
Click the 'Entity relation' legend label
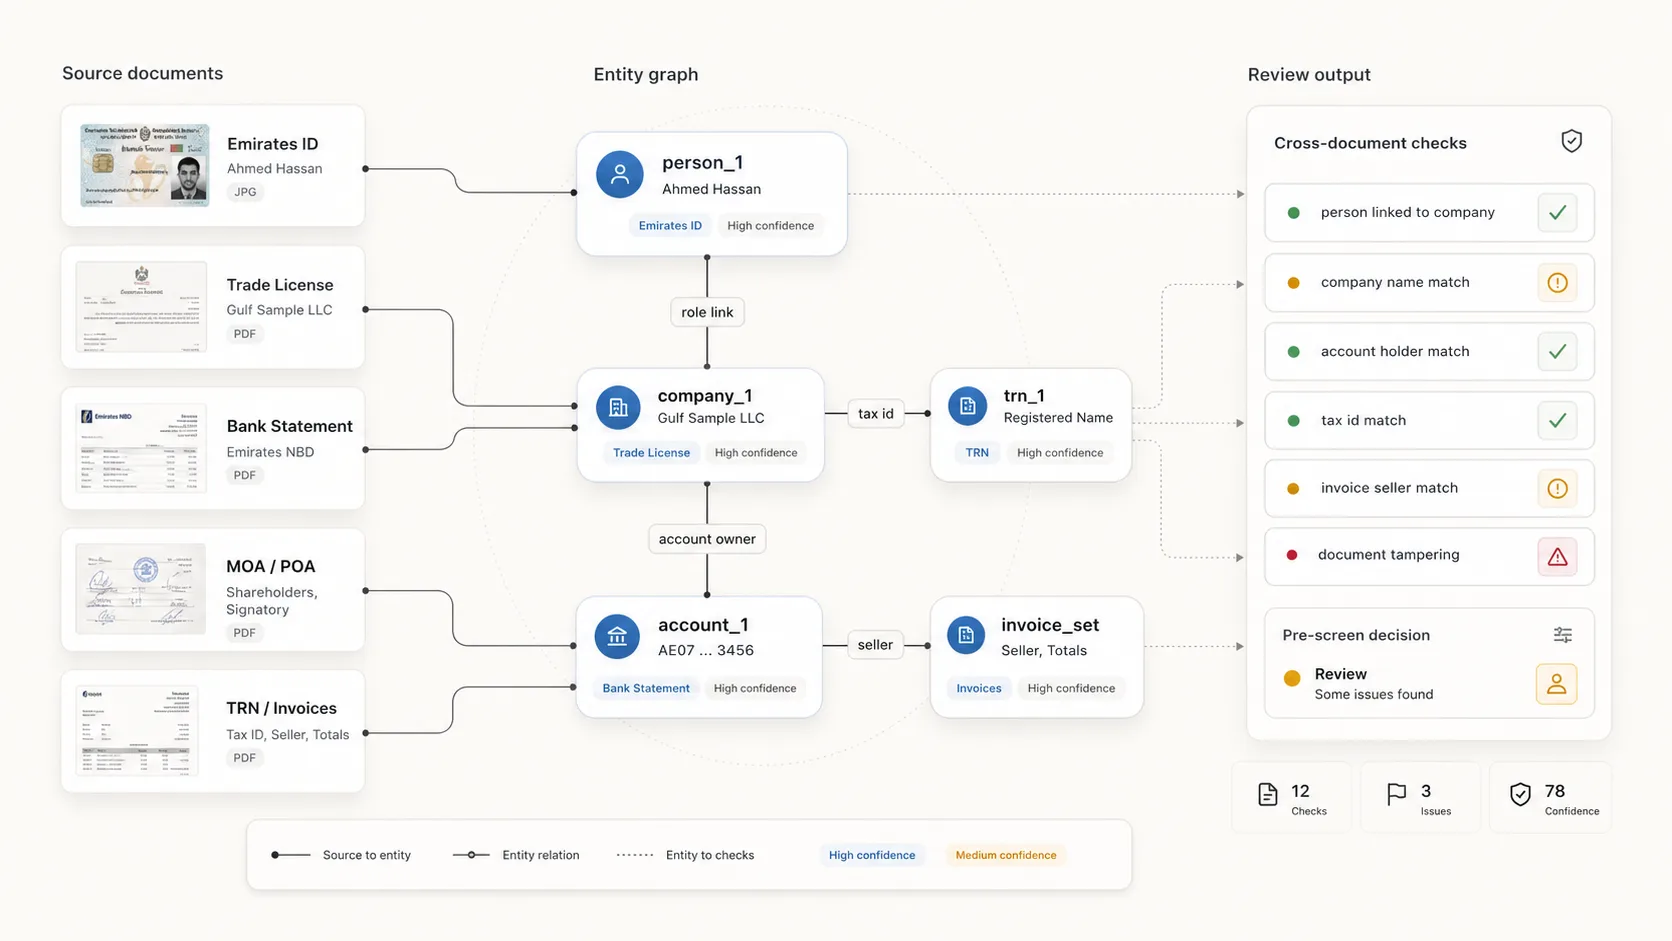pos(541,855)
